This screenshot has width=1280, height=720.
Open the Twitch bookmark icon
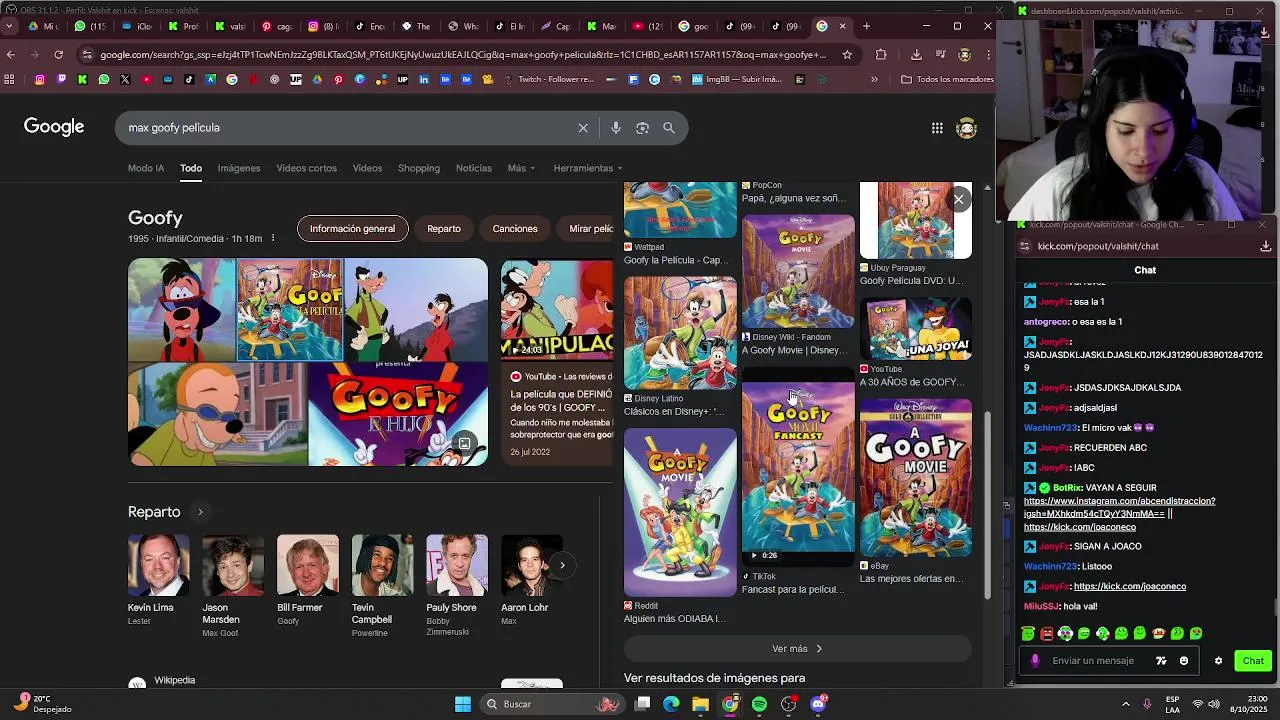(61, 79)
